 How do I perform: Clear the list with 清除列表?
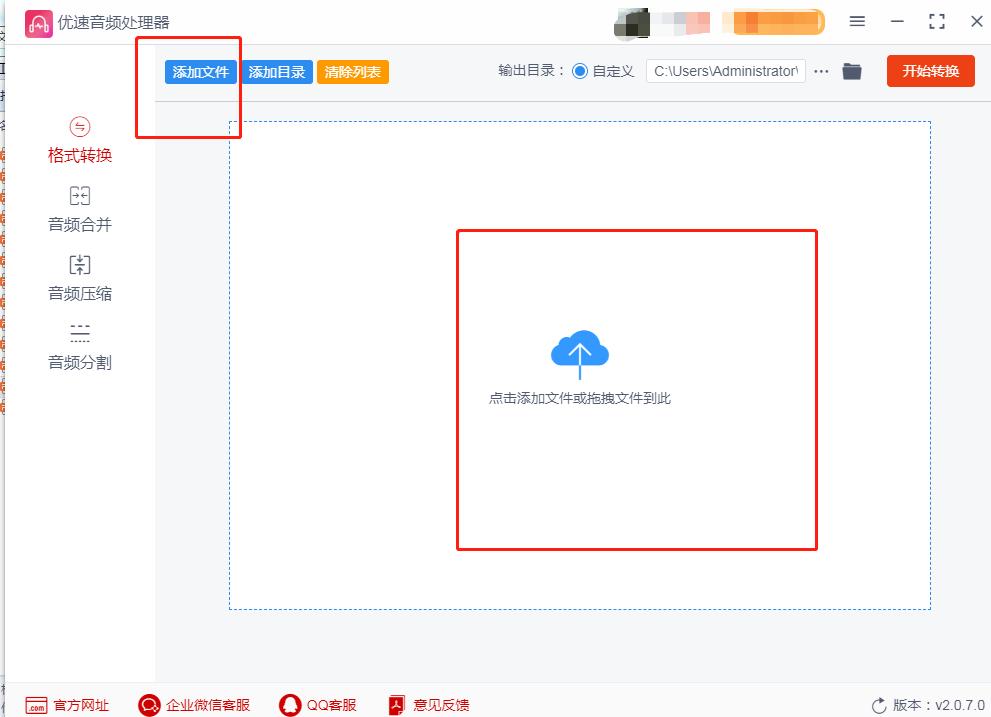coord(352,71)
